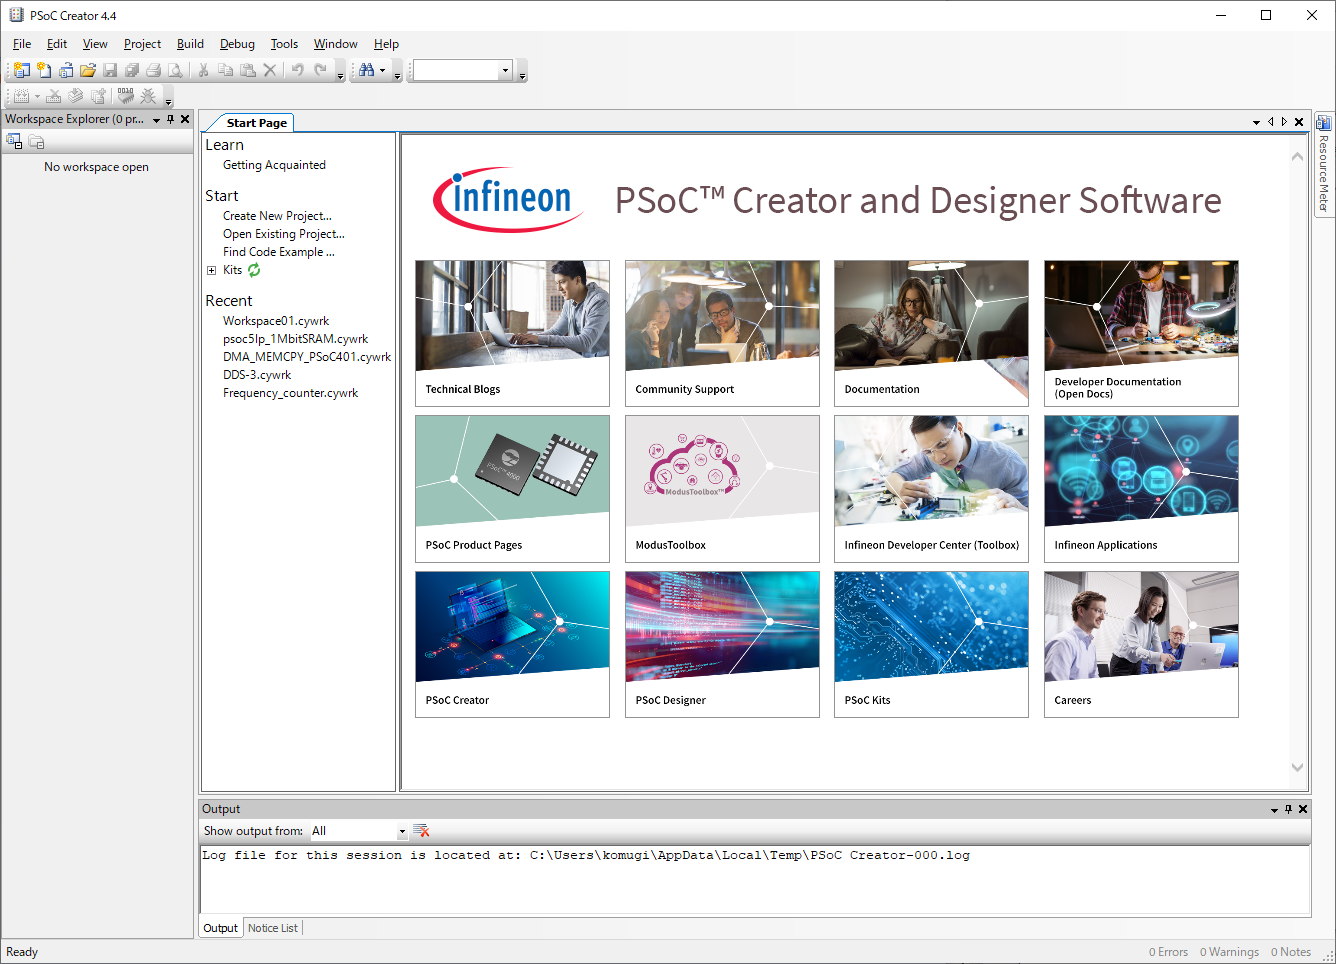Viewport: 1336px width, 964px height.
Task: Click the Undo arrow icon
Action: point(298,70)
